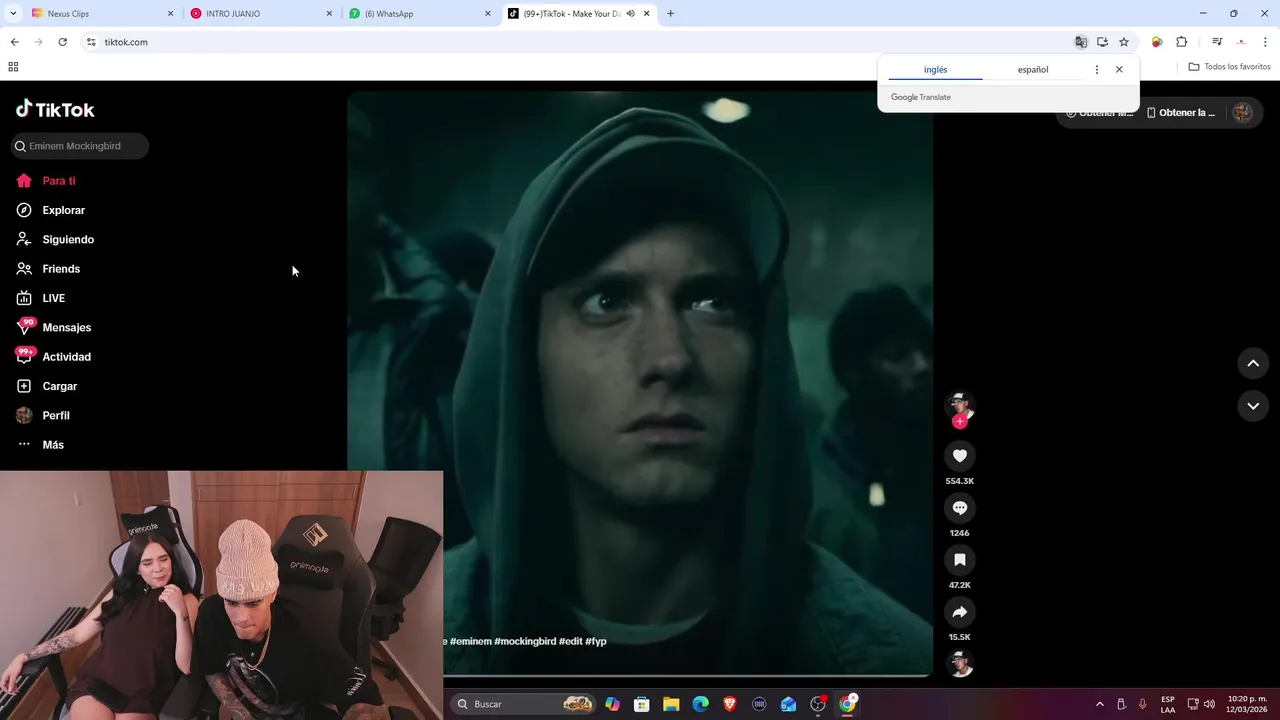Open Brave browser from taskbar
Image resolution: width=1280 pixels, height=720 pixels.
coord(730,704)
